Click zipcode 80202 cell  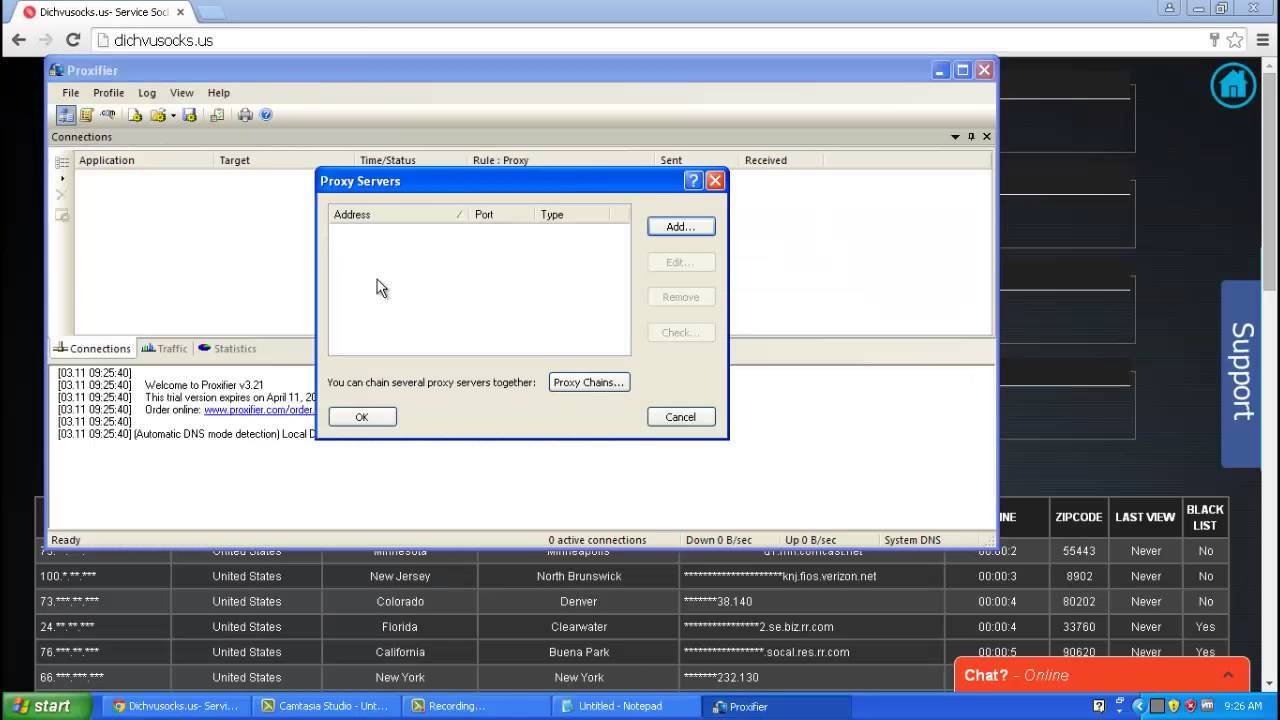[x=1079, y=601]
